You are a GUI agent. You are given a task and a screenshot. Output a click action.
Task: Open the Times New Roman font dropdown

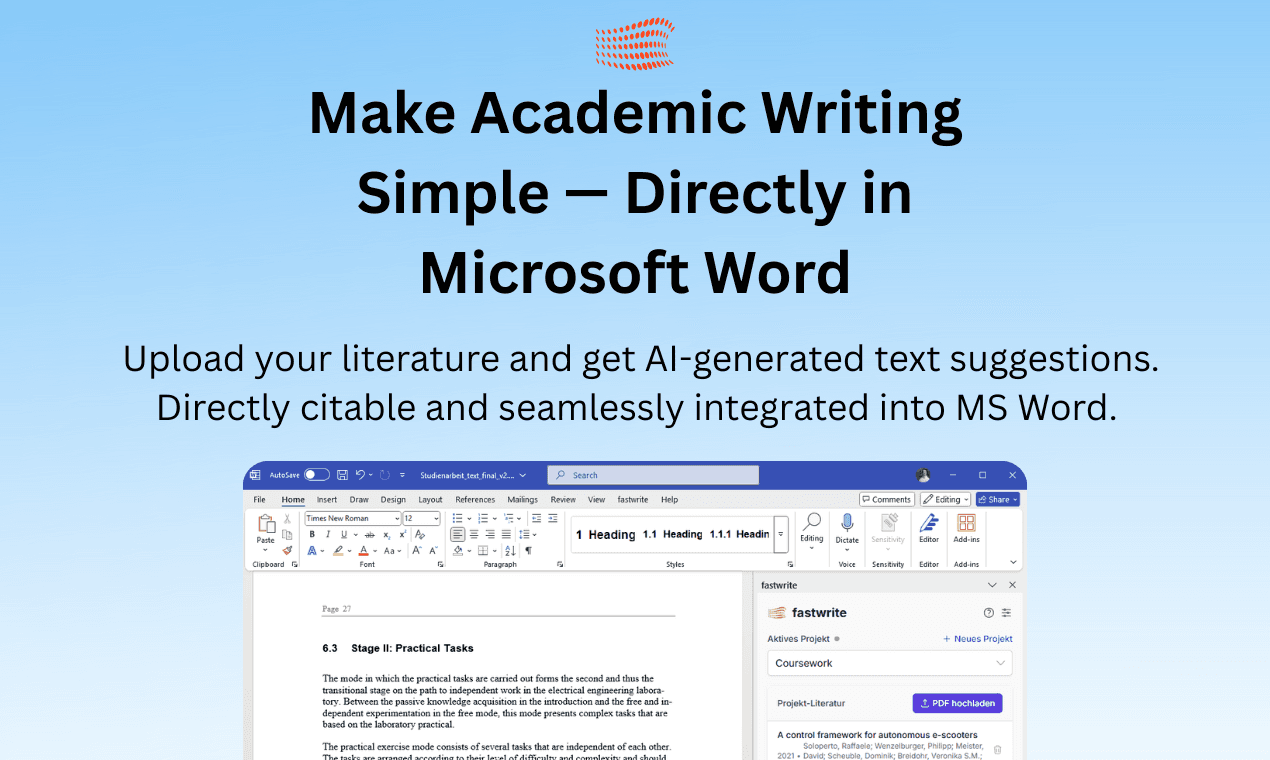(x=353, y=518)
